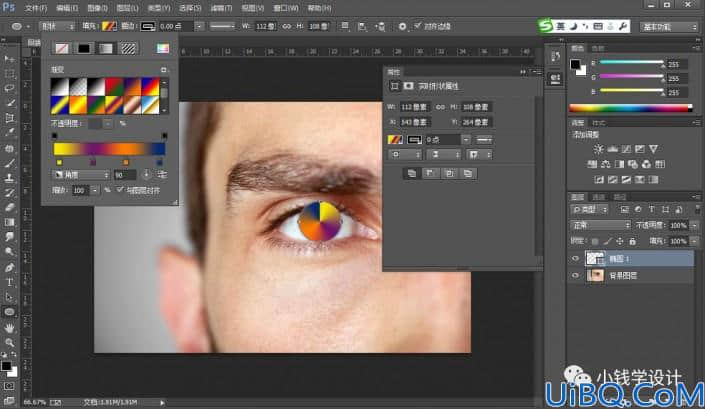Select the Horizontal Type tool
The width and height of the screenshot is (705, 409).
click(9, 282)
